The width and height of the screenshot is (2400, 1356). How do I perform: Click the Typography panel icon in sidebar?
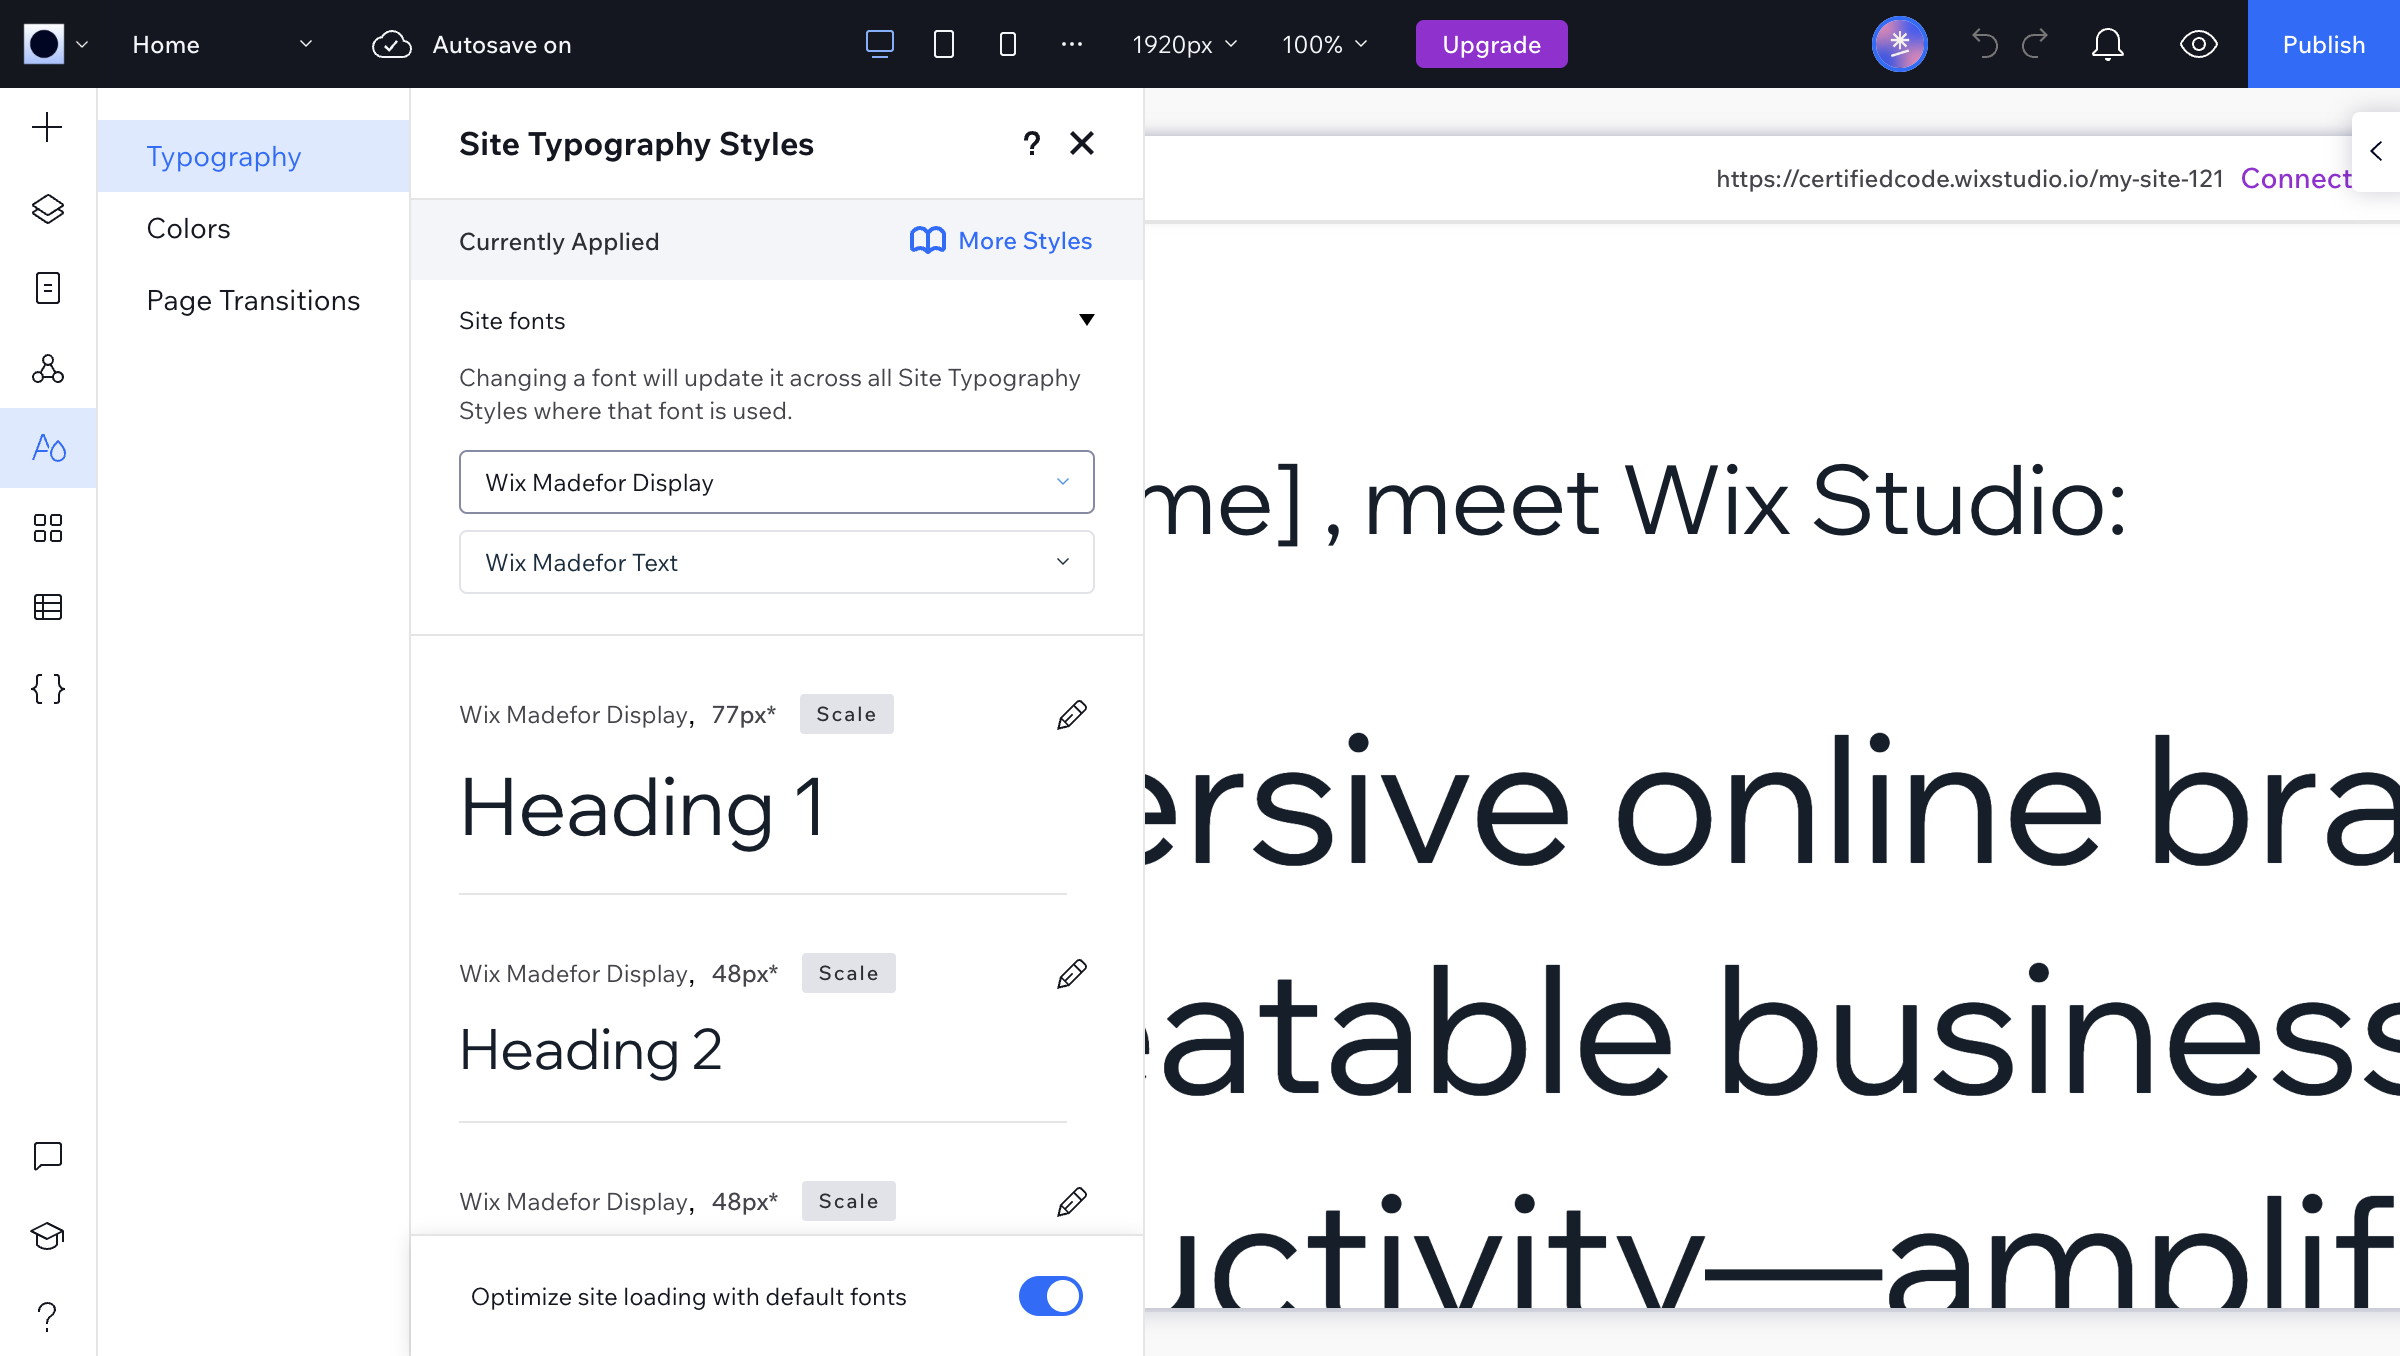(48, 447)
